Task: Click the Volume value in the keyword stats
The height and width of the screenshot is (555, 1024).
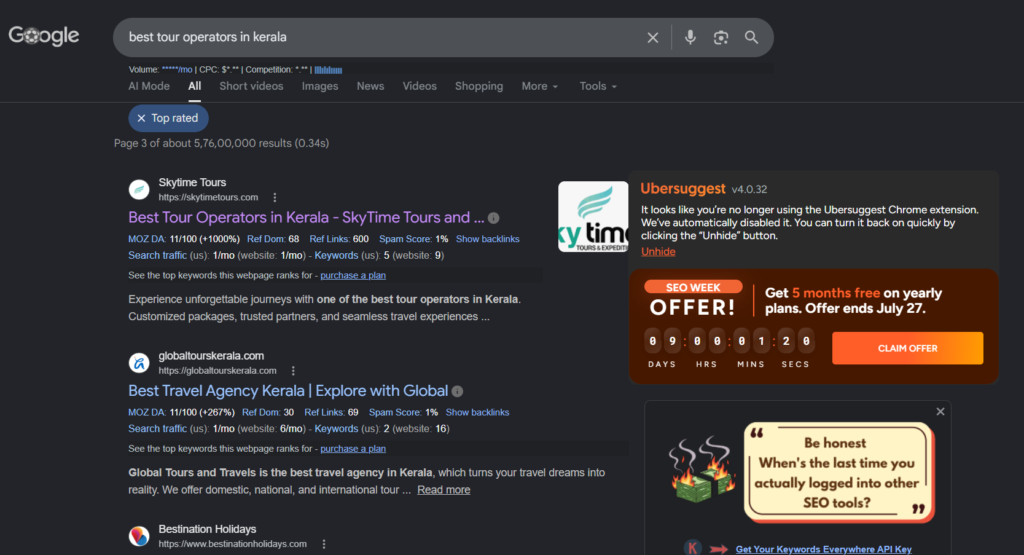Action: pos(177,69)
